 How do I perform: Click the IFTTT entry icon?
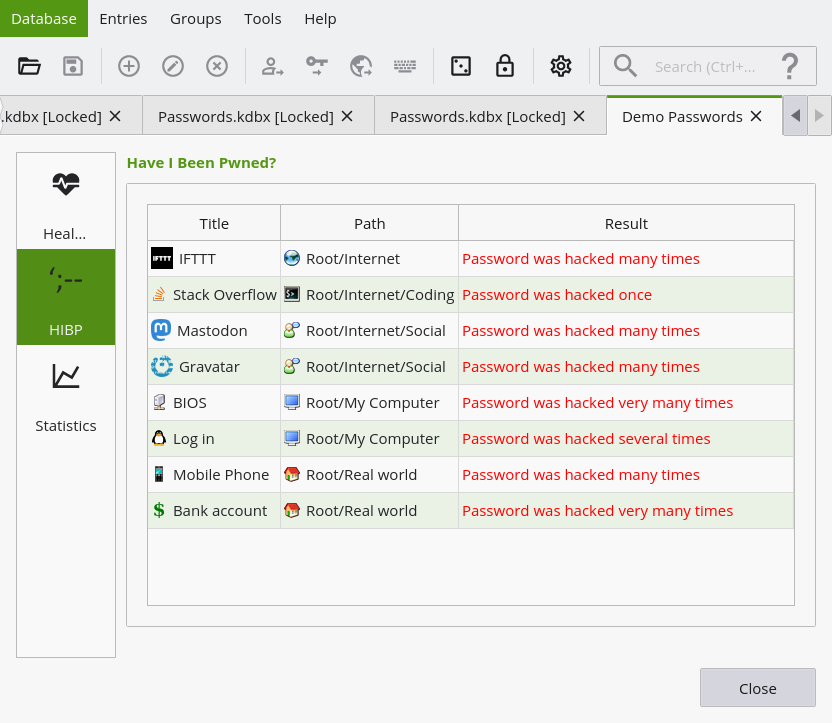click(162, 259)
